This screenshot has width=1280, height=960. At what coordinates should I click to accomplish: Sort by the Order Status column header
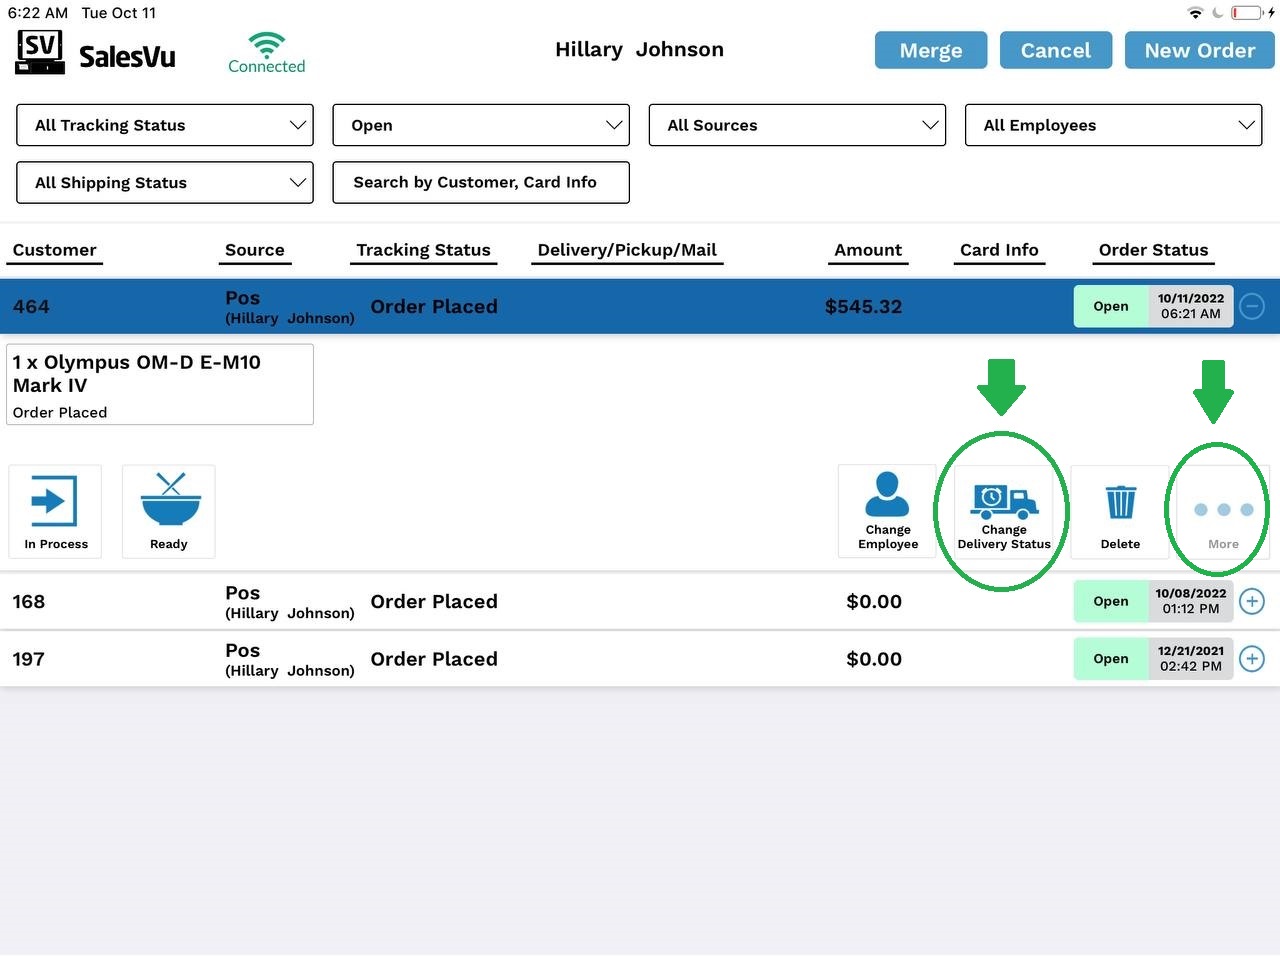[1153, 250]
